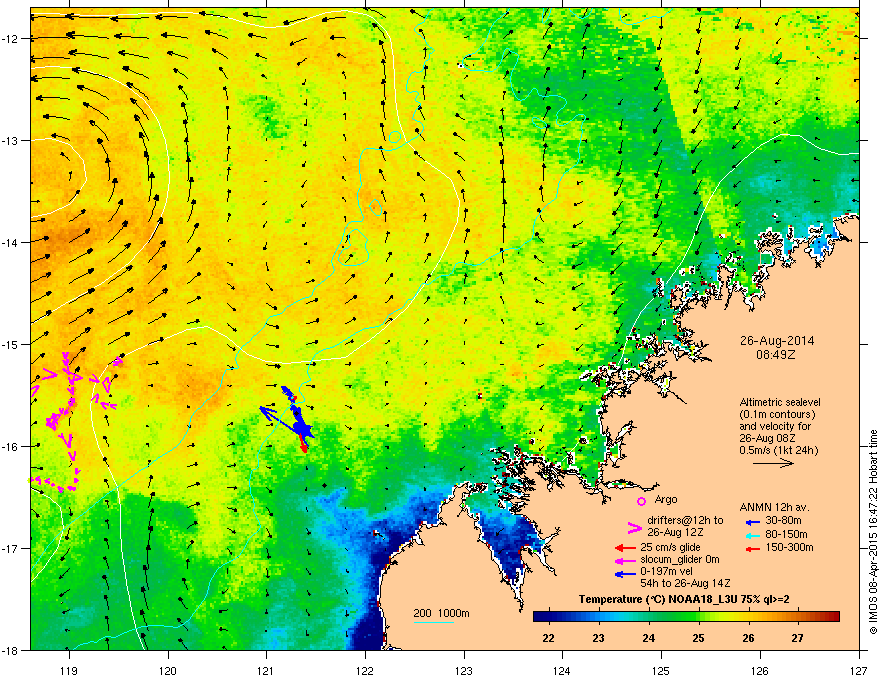This screenshot has width=880, height=680.
Task: Click the longitude axis label 124
Action: coord(562,670)
